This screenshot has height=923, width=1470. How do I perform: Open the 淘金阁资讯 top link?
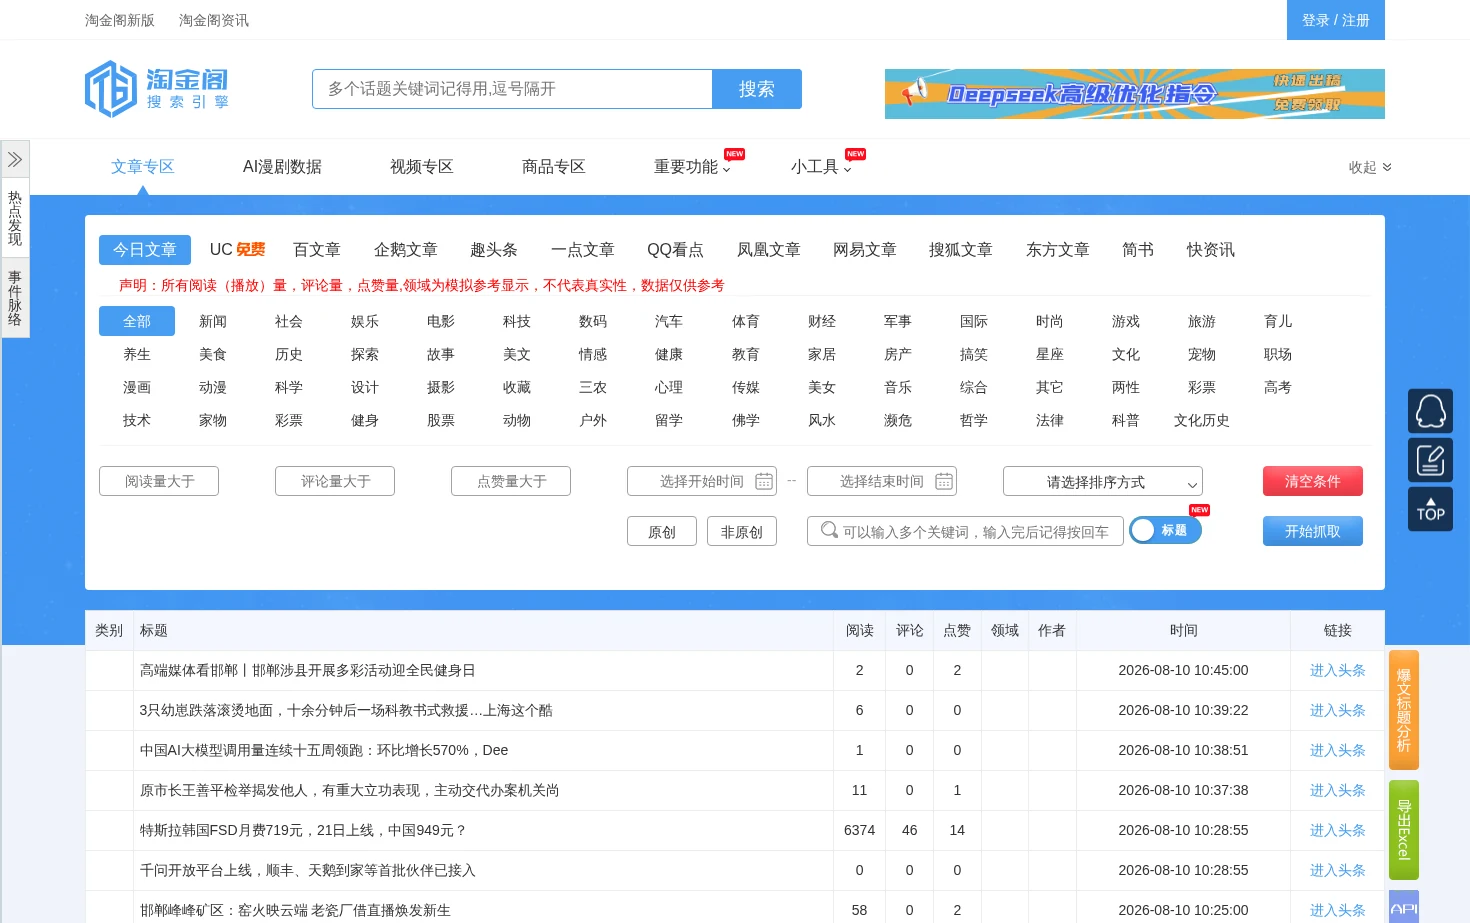(214, 20)
